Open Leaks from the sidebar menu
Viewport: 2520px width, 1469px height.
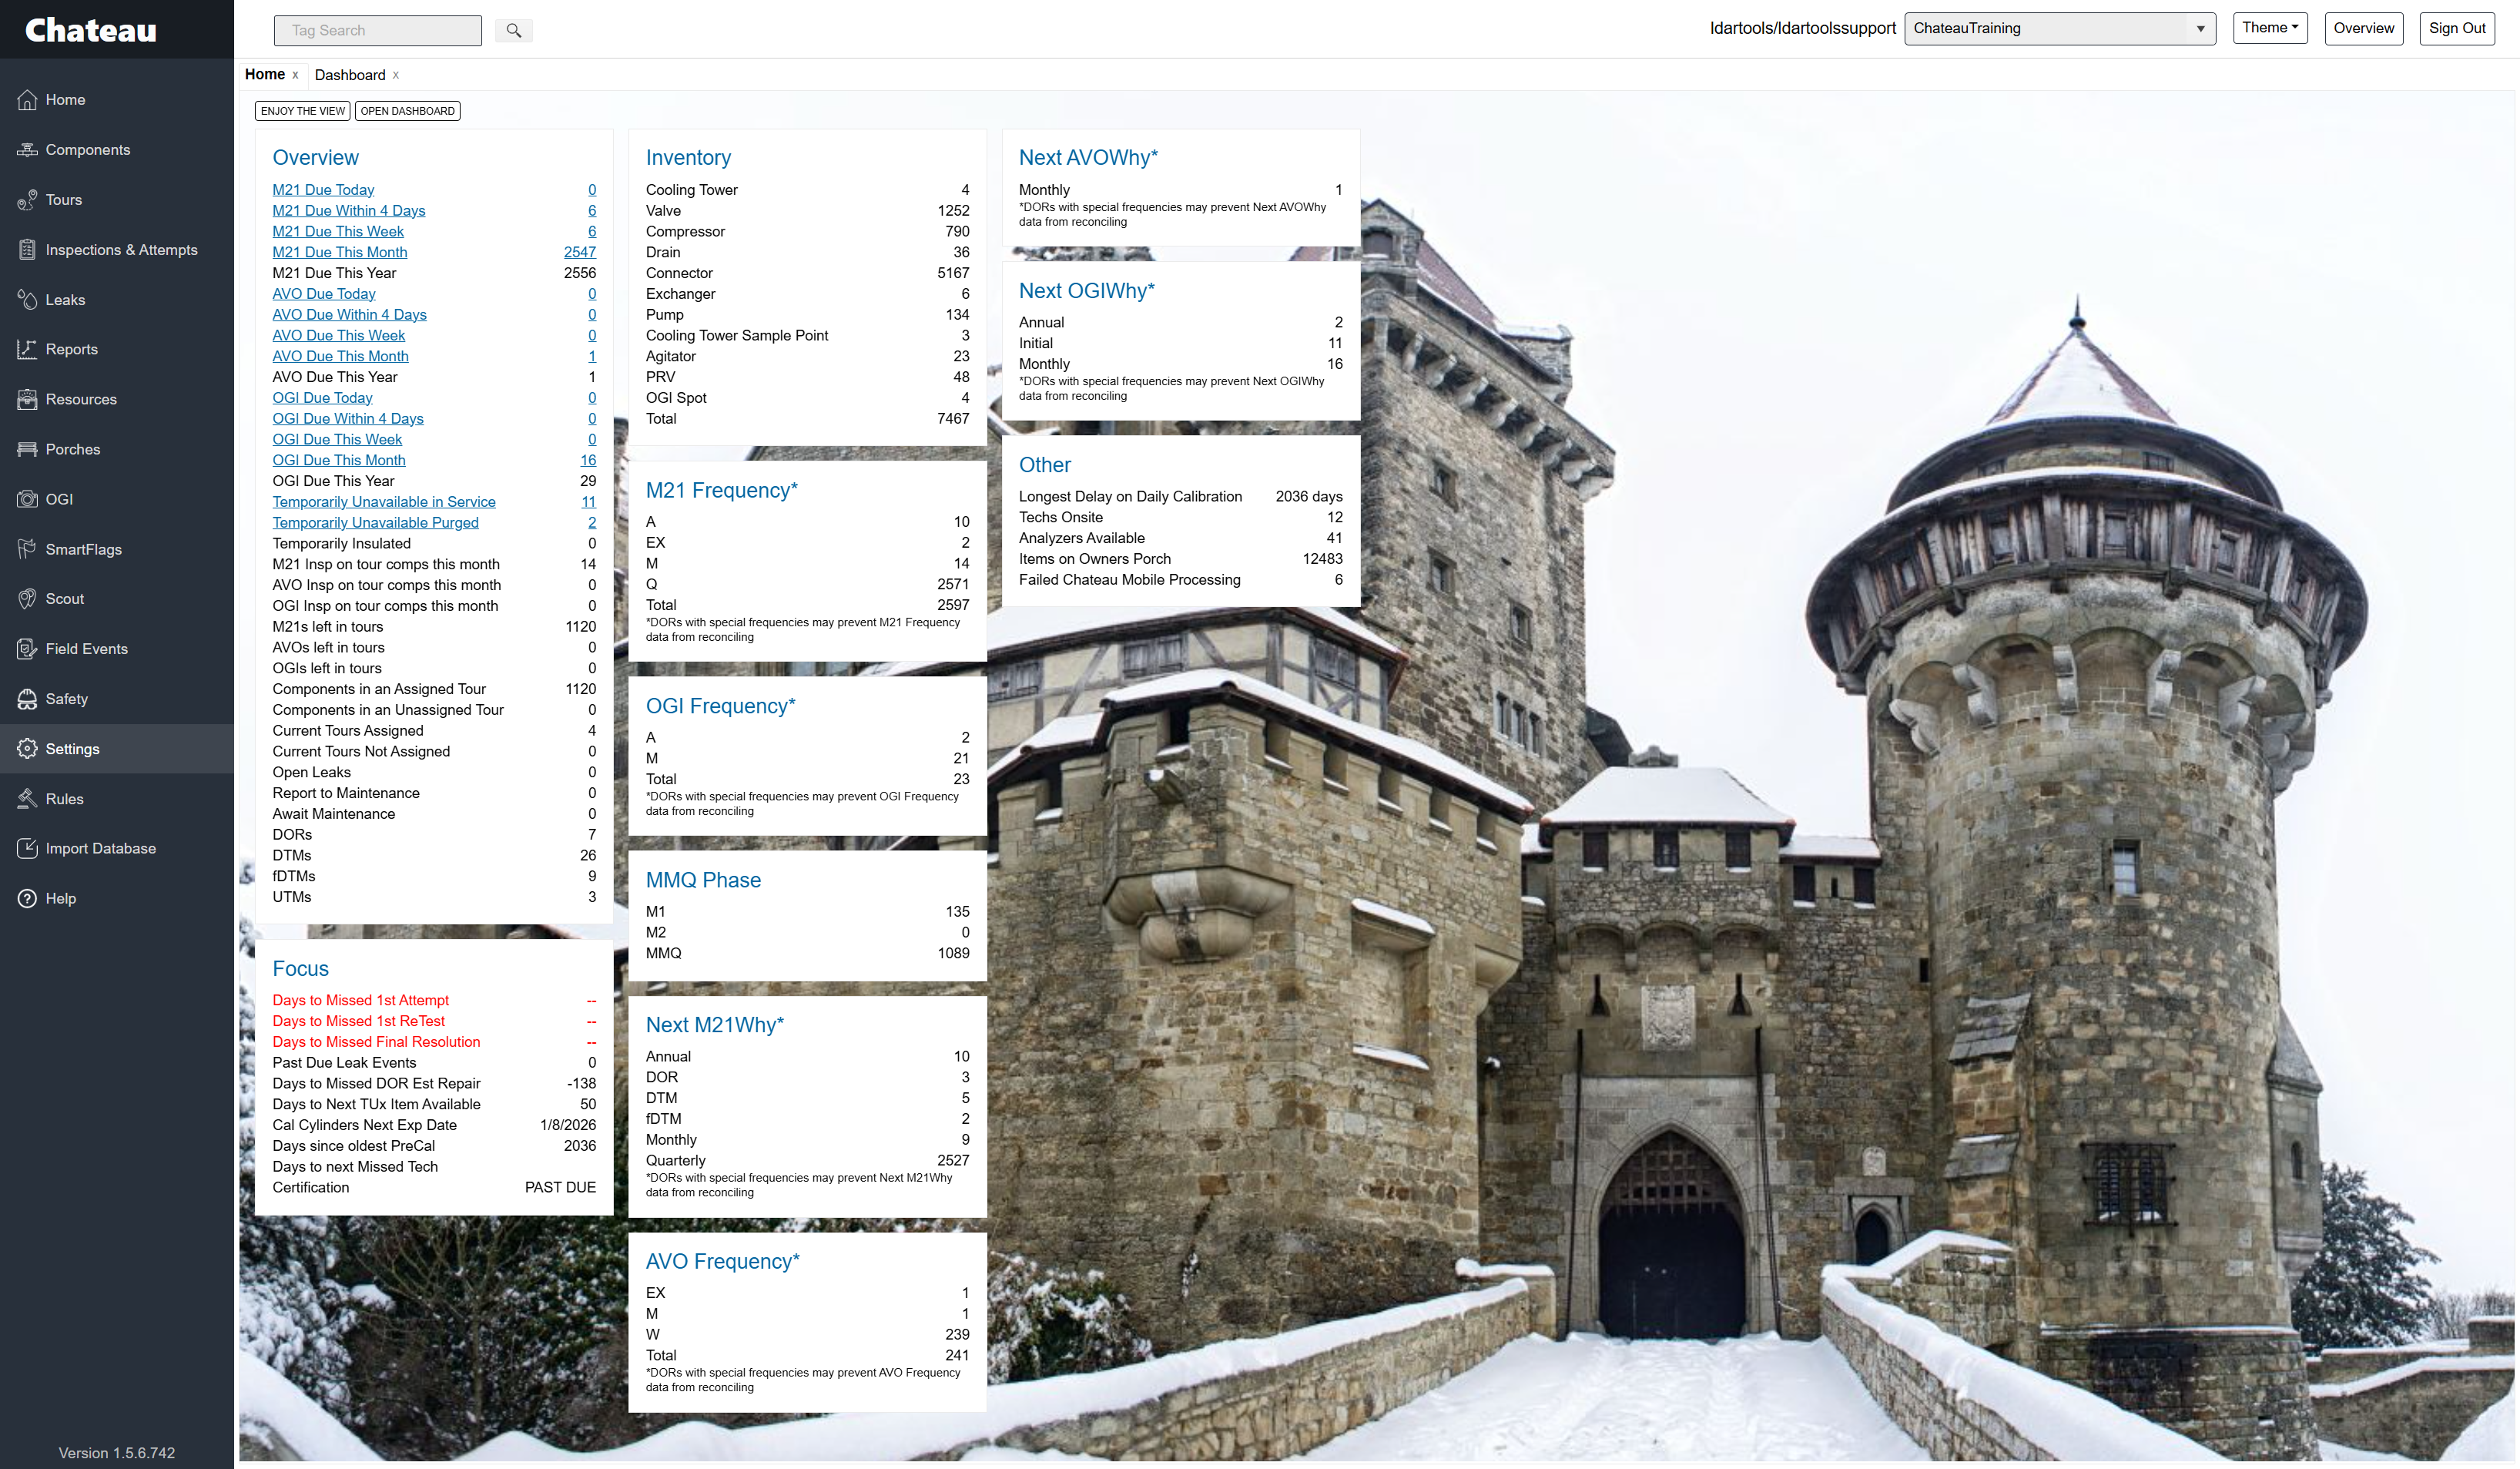(x=117, y=300)
